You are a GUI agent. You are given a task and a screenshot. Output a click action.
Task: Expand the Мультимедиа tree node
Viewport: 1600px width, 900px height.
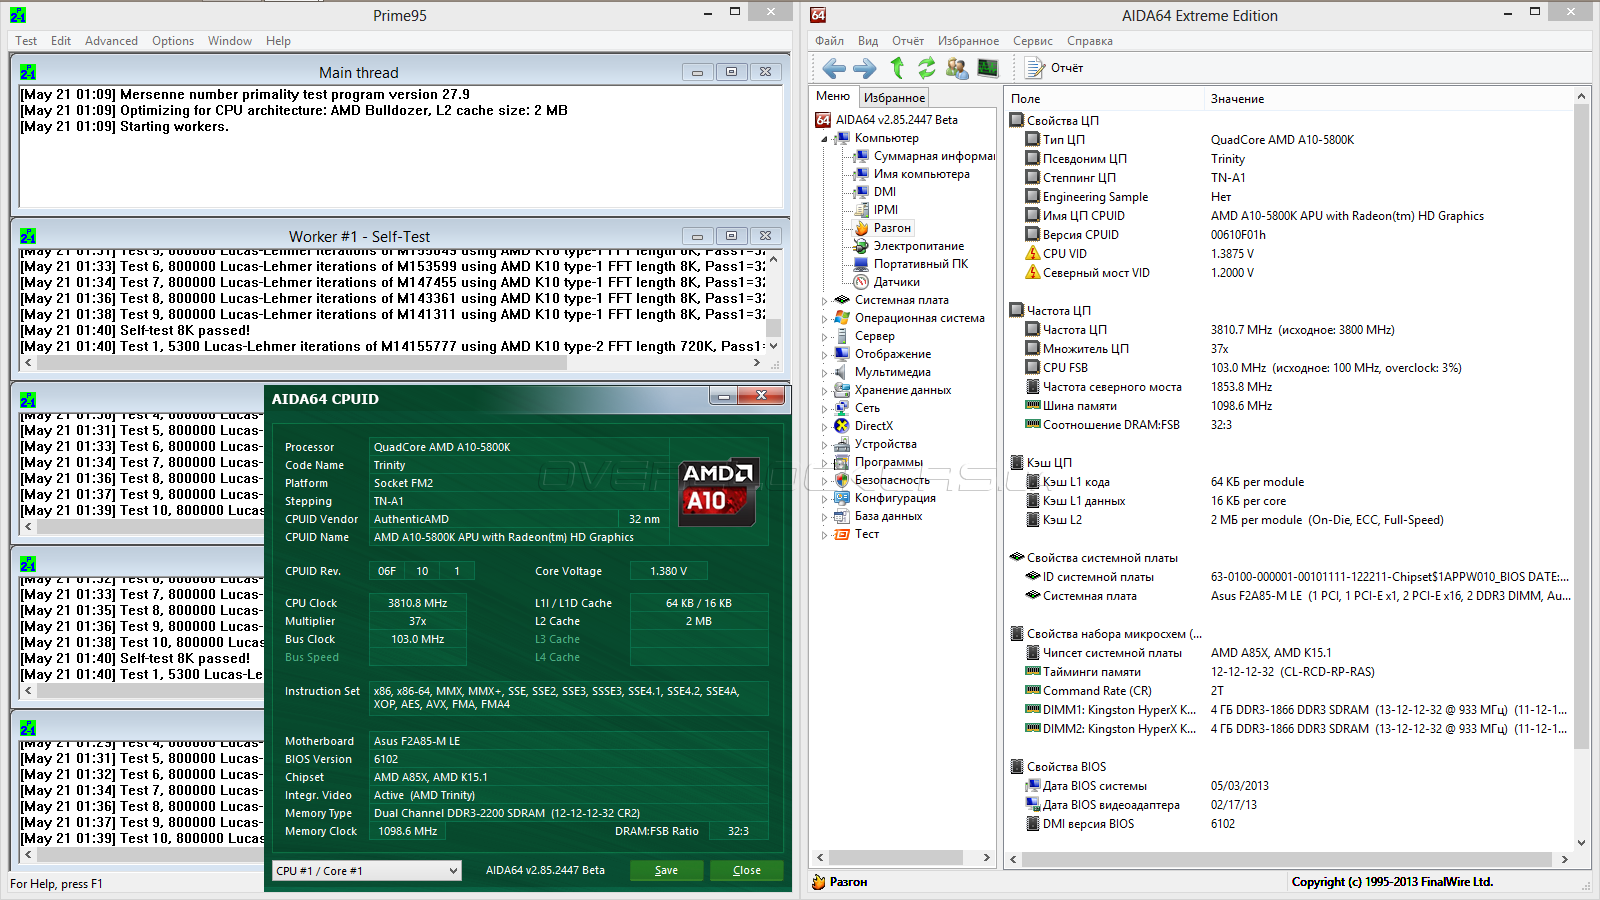point(825,373)
